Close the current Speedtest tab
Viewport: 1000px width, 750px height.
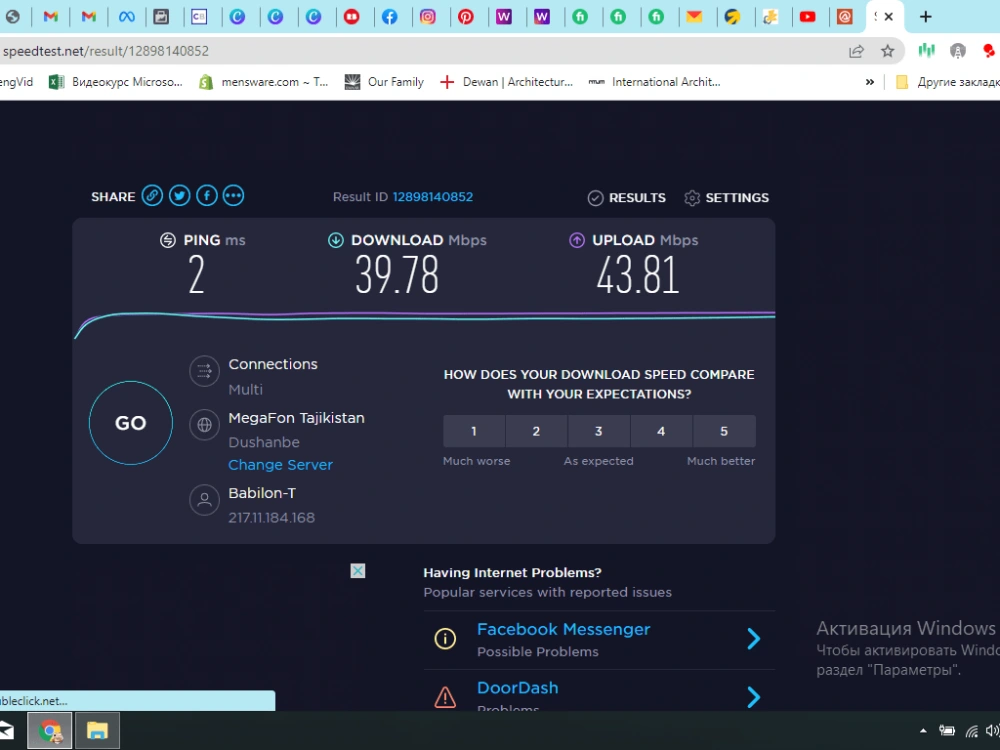pos(888,17)
